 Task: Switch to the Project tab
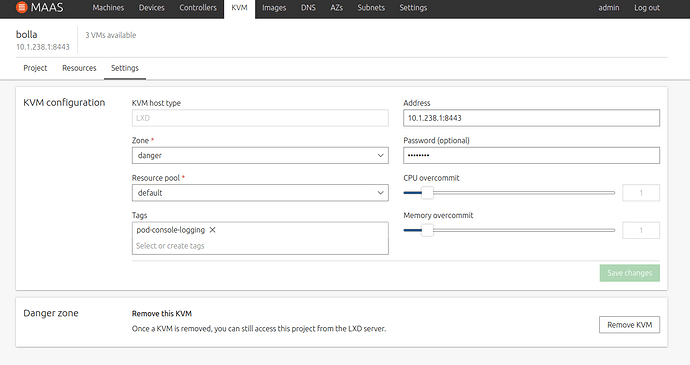click(35, 68)
